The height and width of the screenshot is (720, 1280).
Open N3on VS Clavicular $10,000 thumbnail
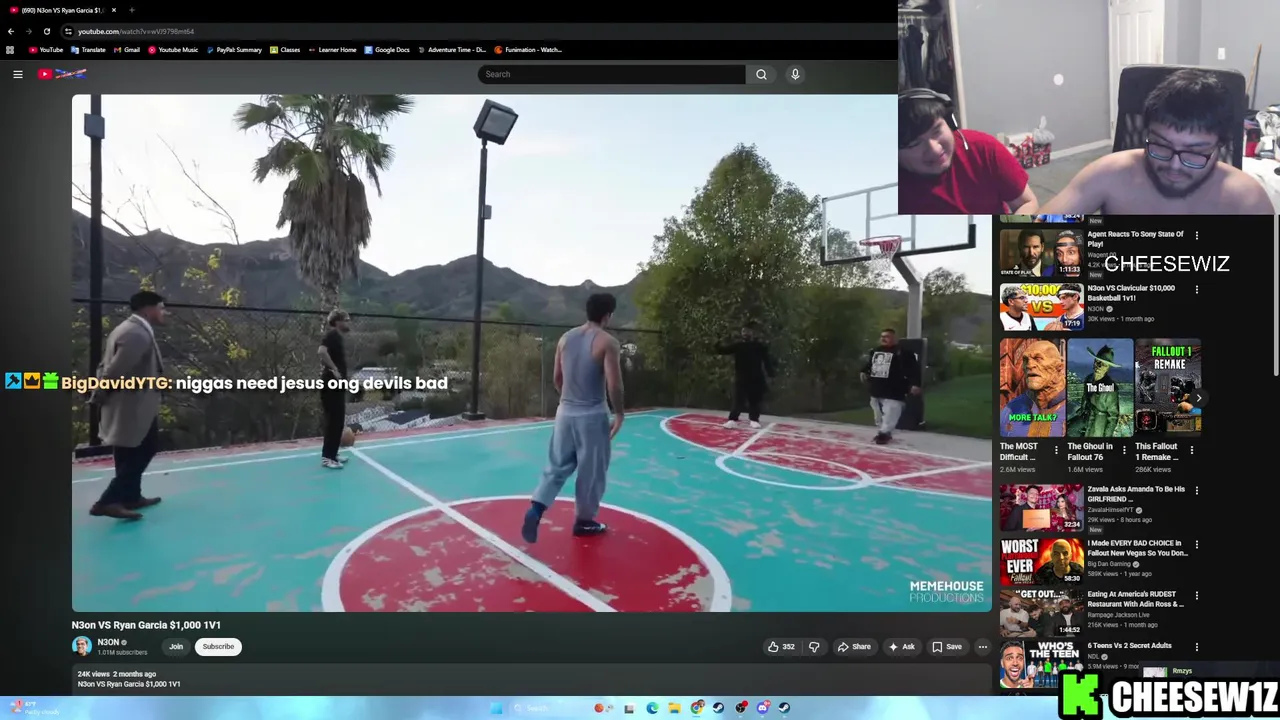1041,307
